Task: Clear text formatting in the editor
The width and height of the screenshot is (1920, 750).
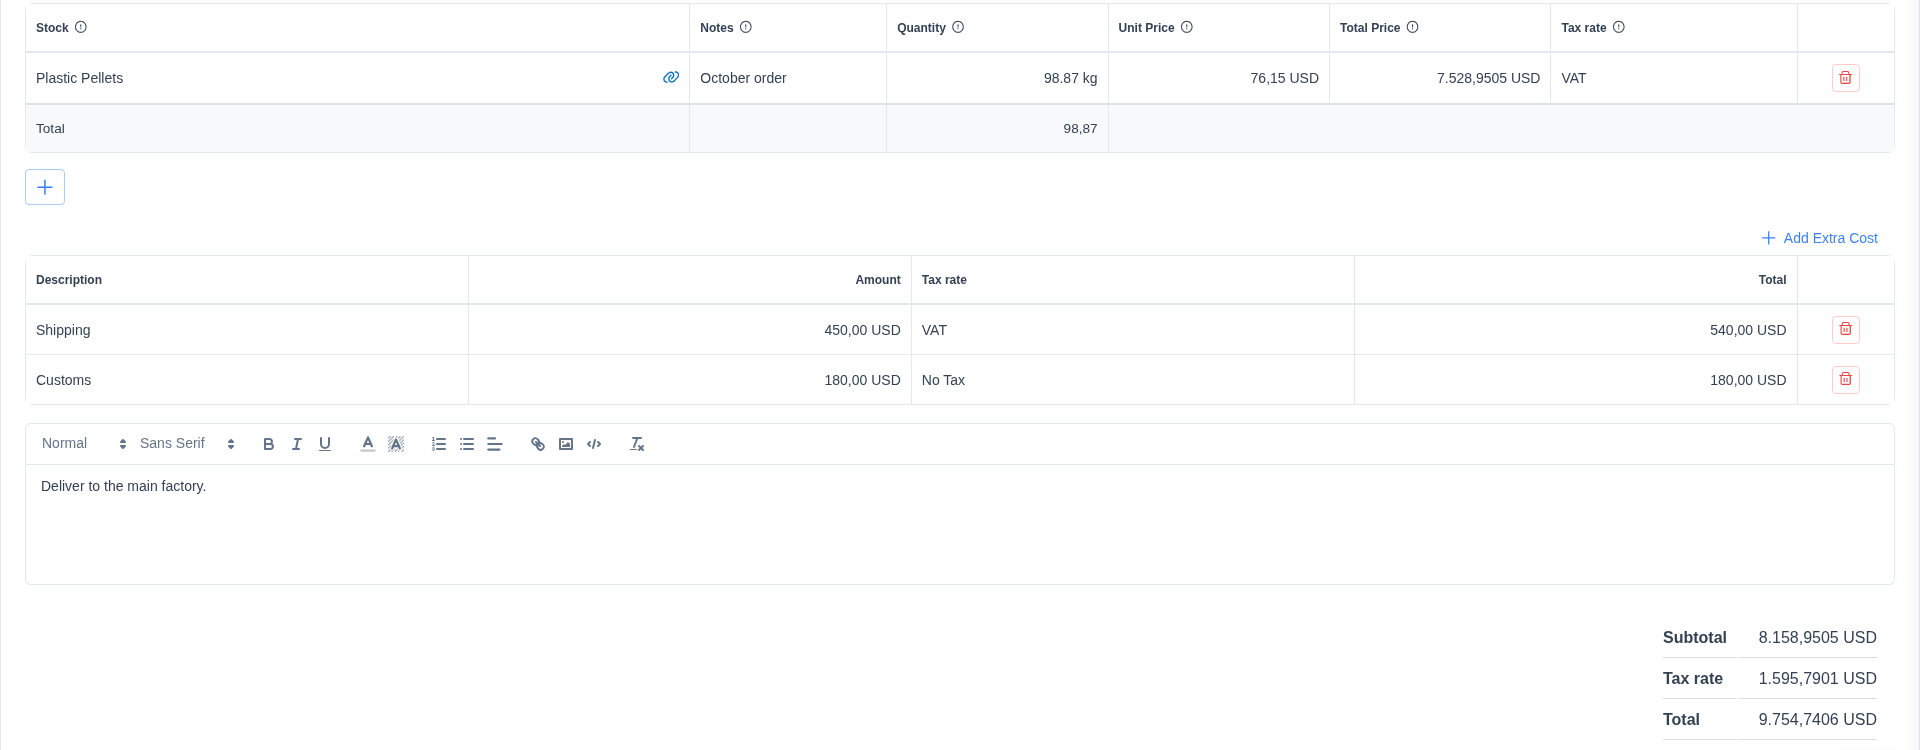Action: [637, 444]
